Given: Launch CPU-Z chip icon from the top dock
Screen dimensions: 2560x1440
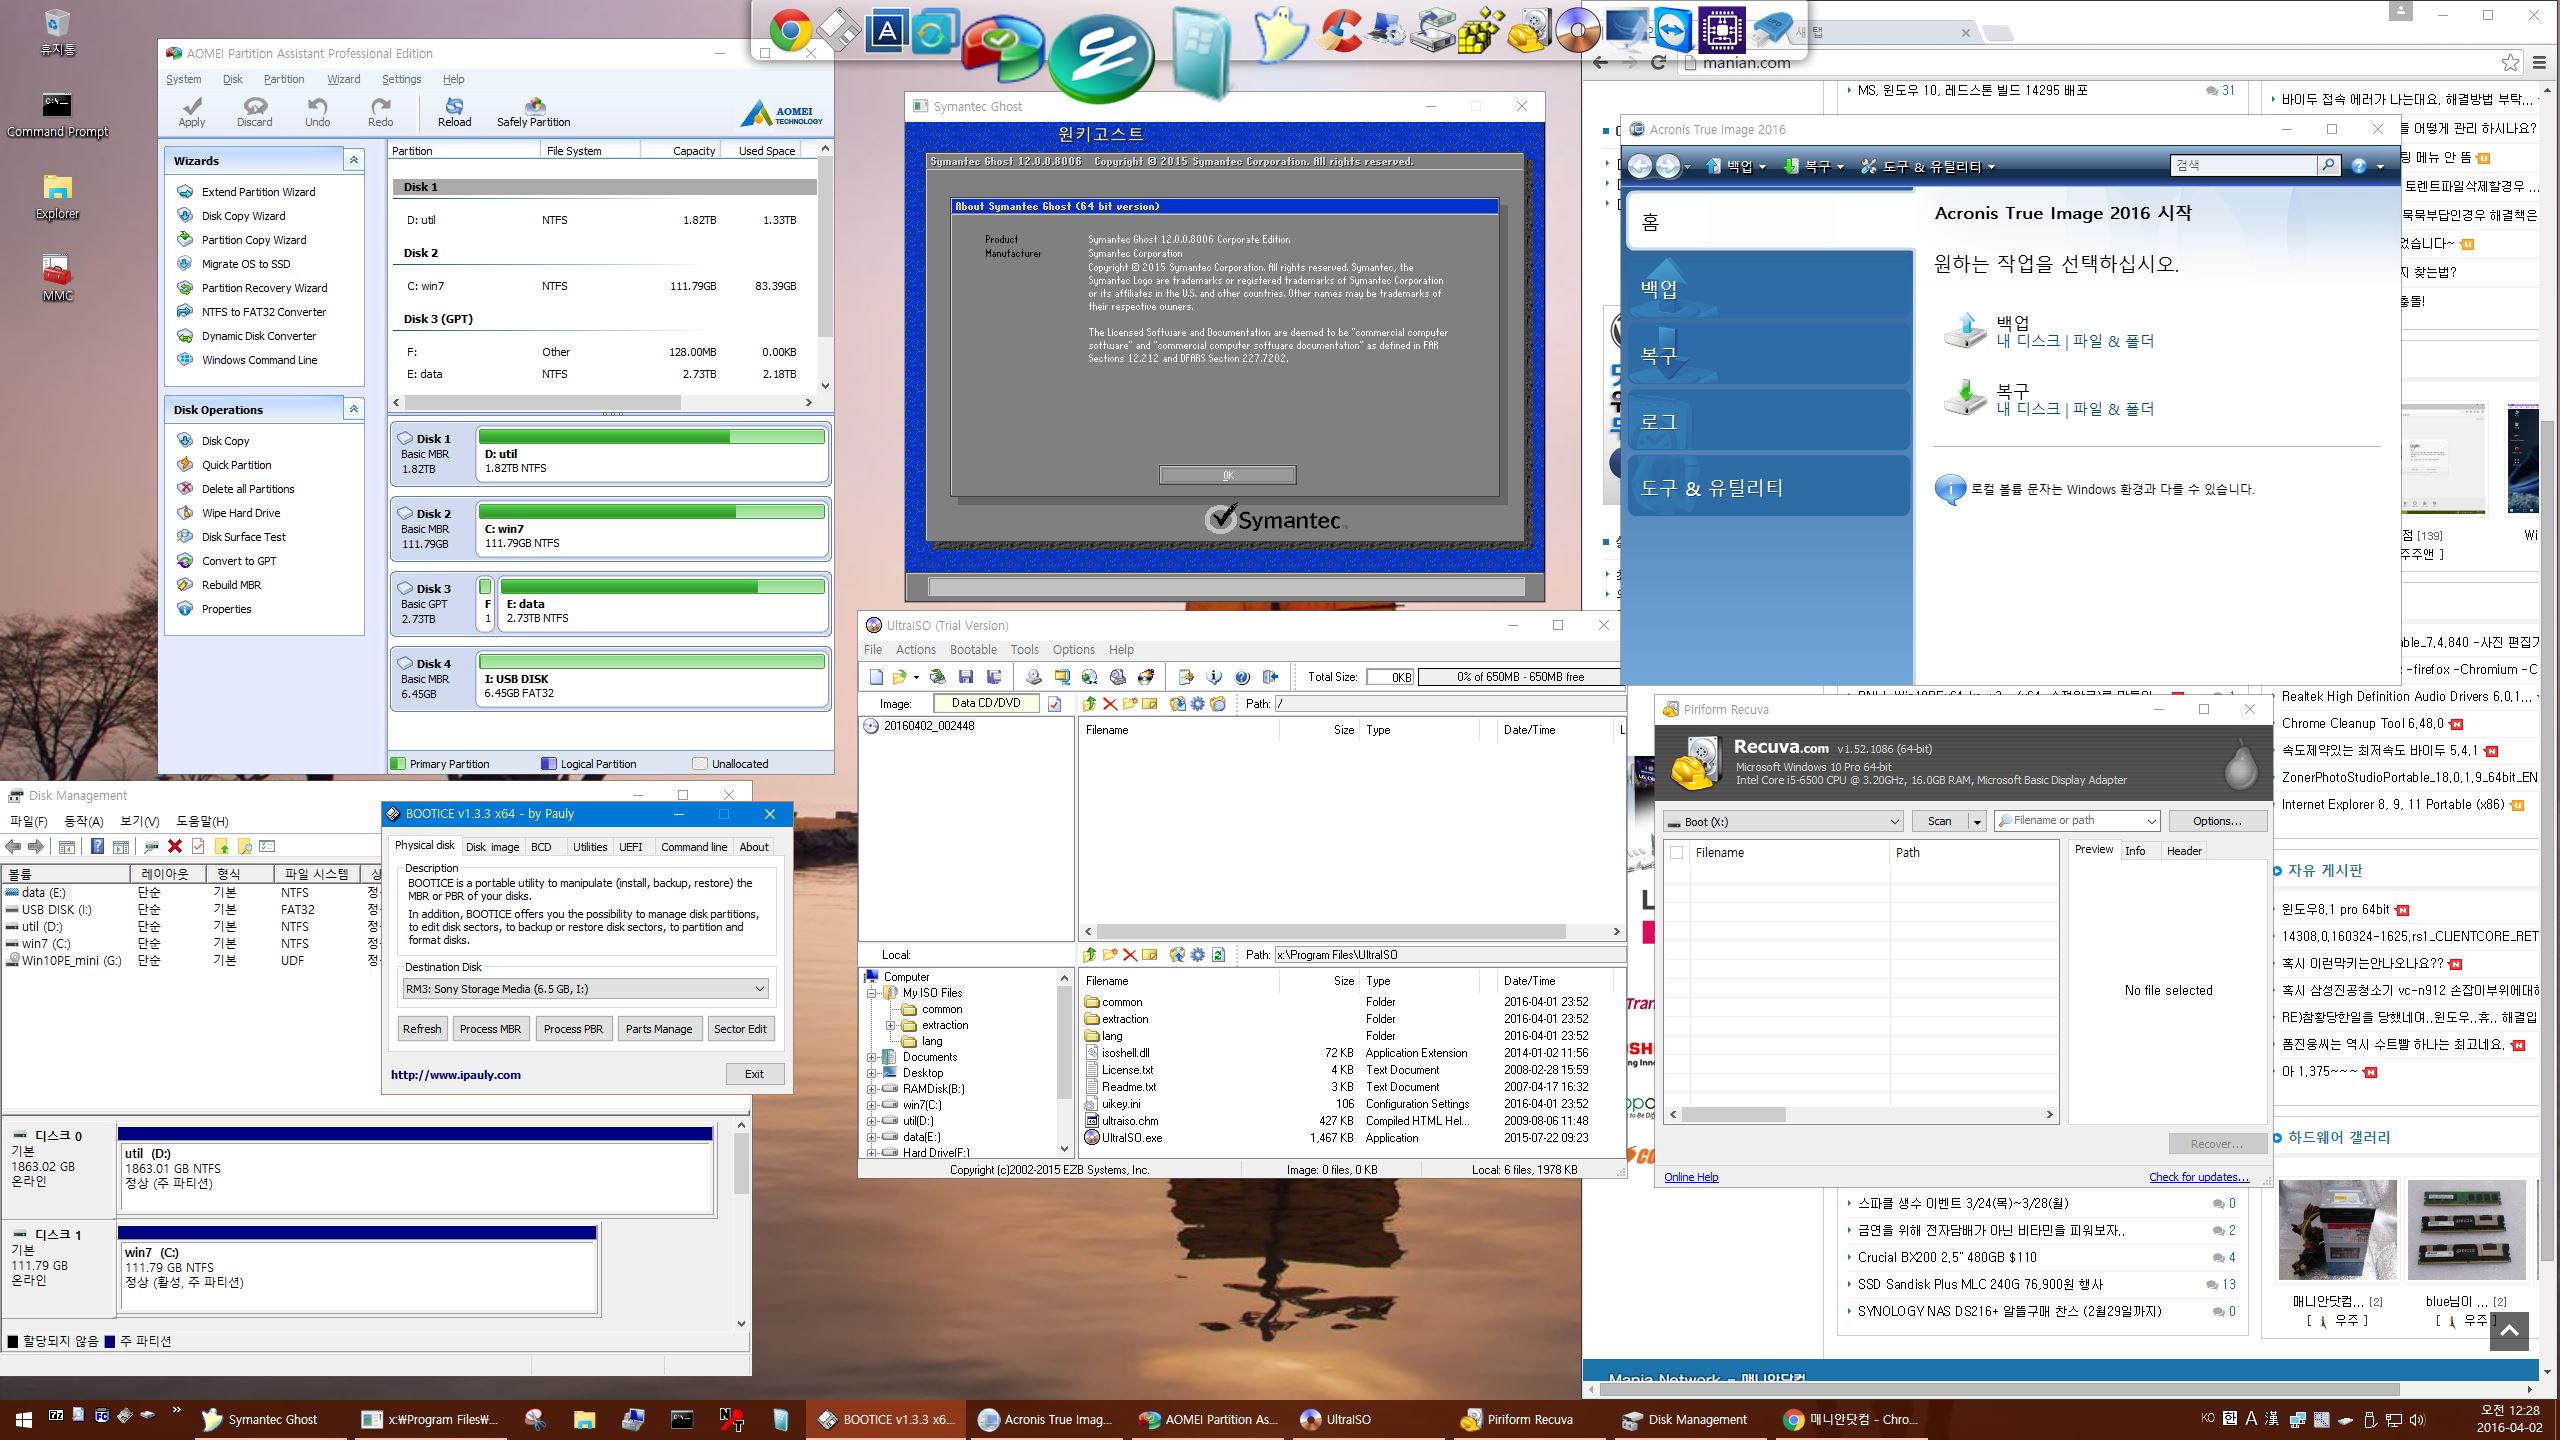Looking at the screenshot, I should [1721, 30].
